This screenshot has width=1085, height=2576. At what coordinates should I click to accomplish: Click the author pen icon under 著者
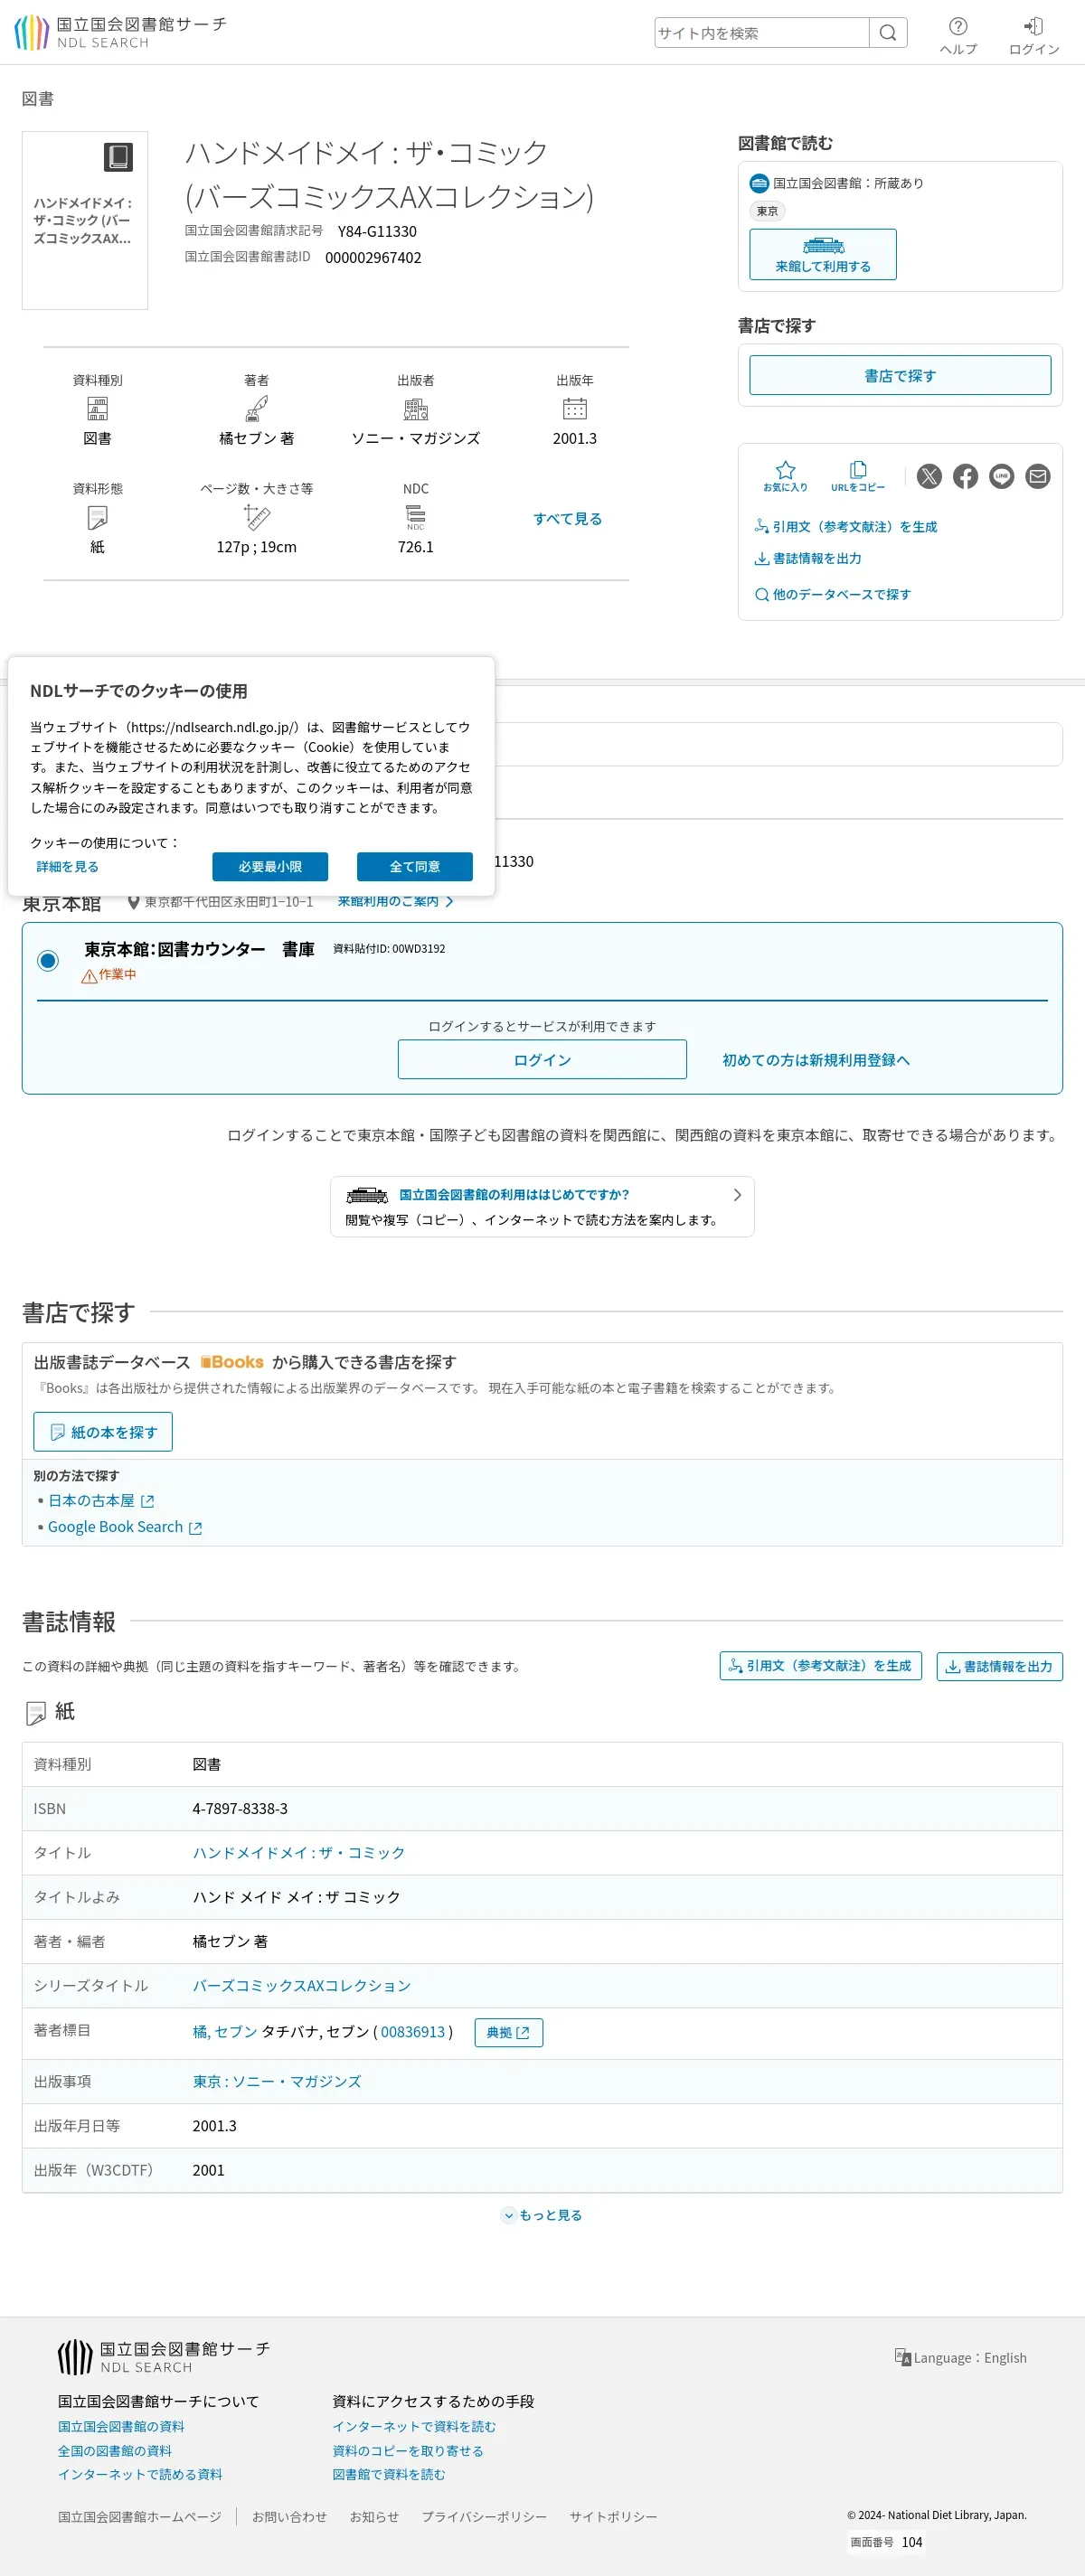[x=256, y=408]
